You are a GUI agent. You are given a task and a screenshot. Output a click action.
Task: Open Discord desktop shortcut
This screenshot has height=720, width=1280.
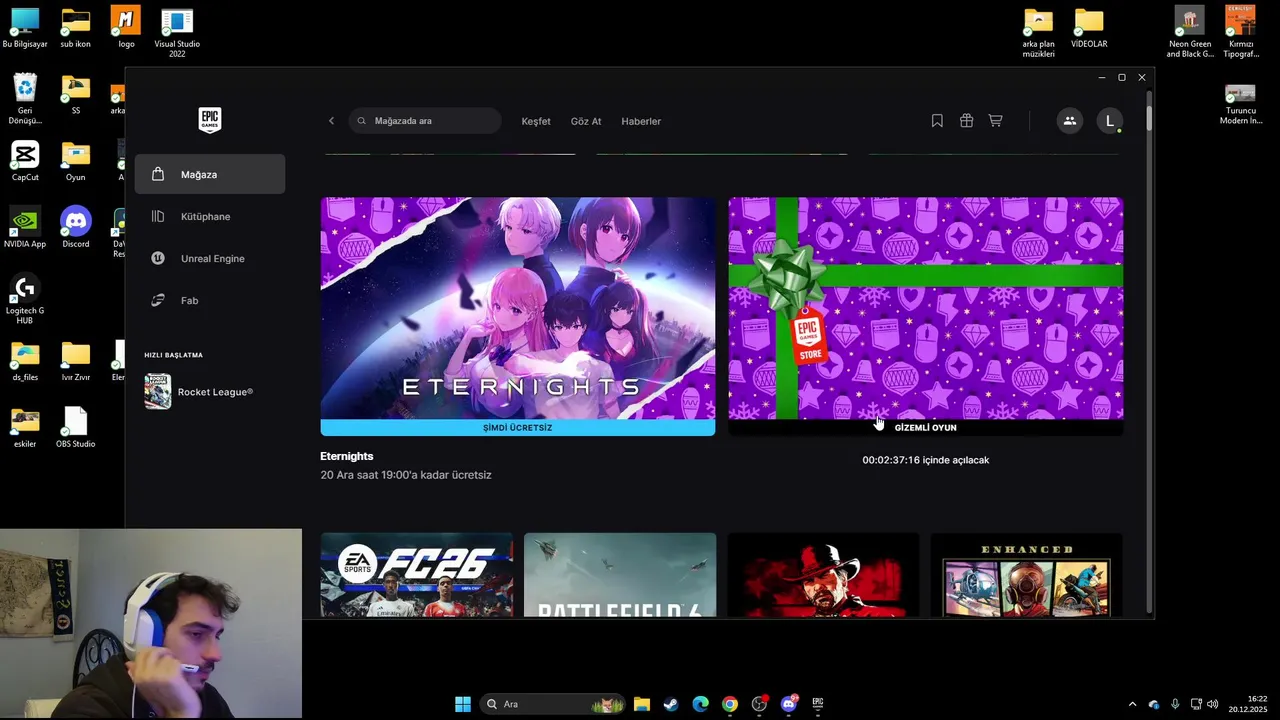[x=75, y=228]
